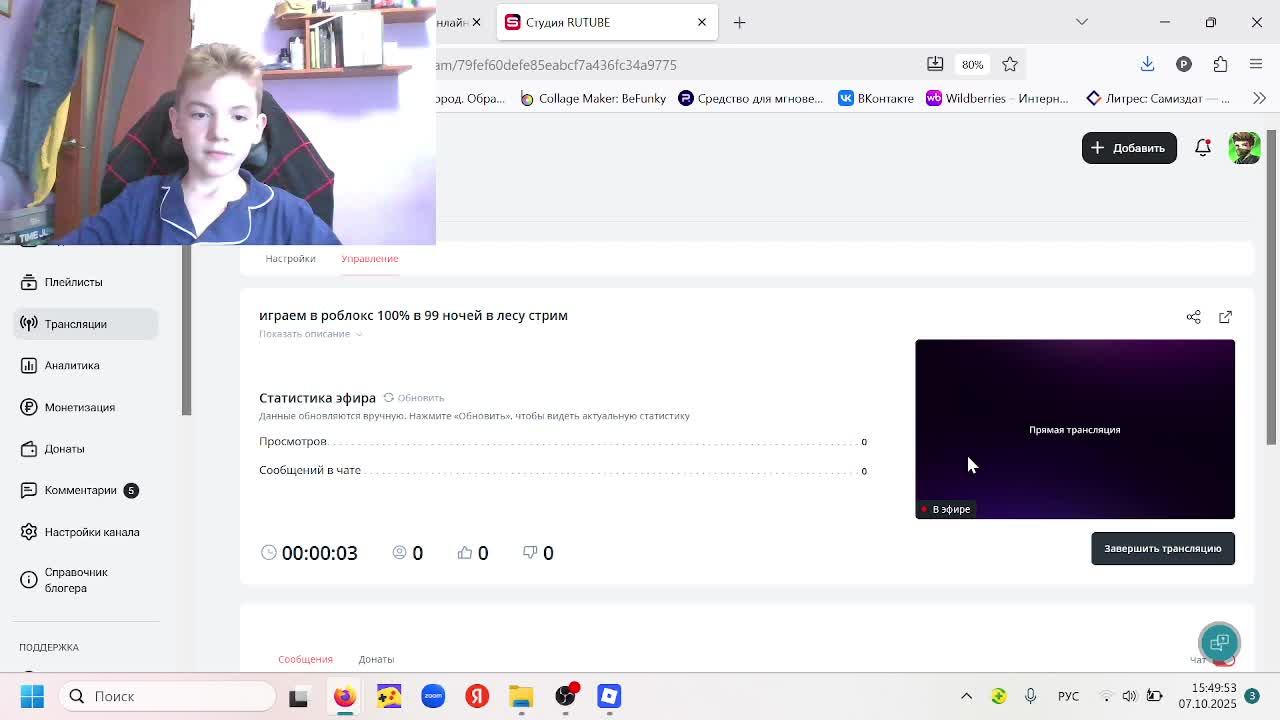Refresh stream statistics with Обновить
1280x720 pixels.
click(414, 398)
